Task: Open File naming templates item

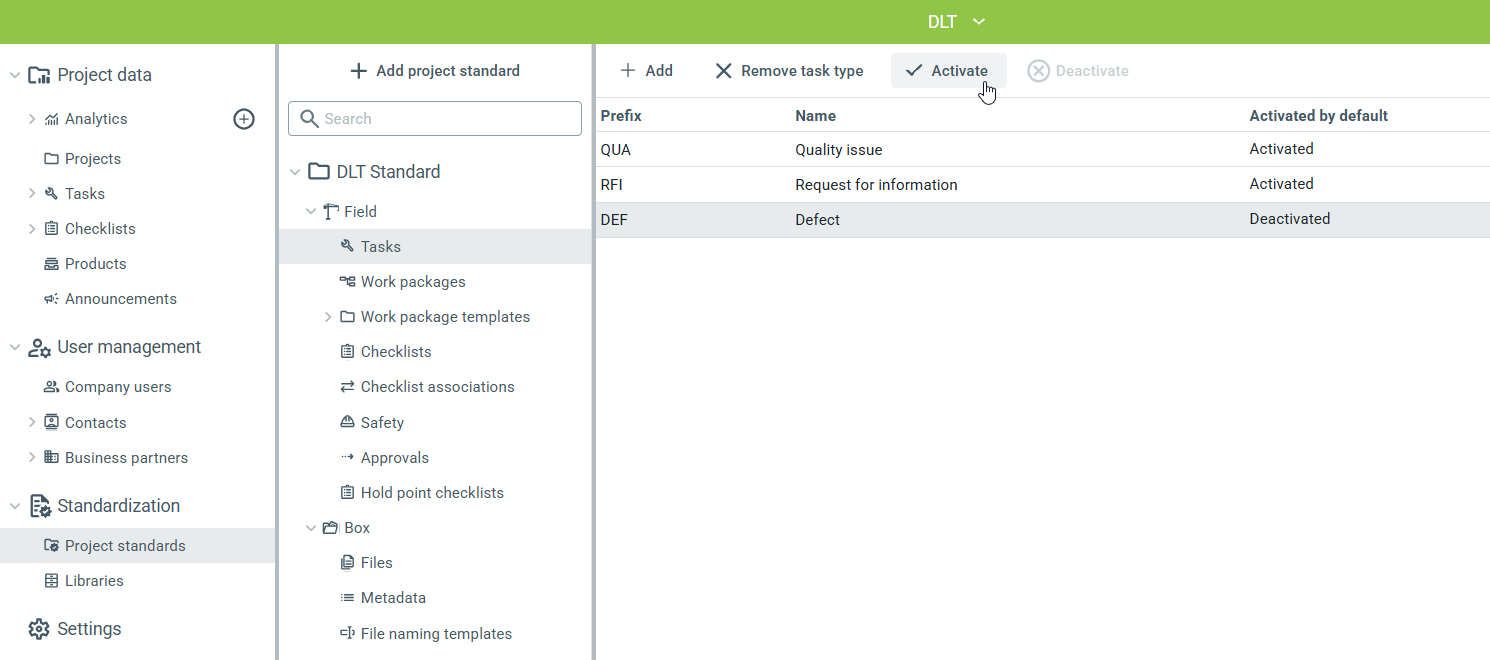Action: tap(435, 634)
